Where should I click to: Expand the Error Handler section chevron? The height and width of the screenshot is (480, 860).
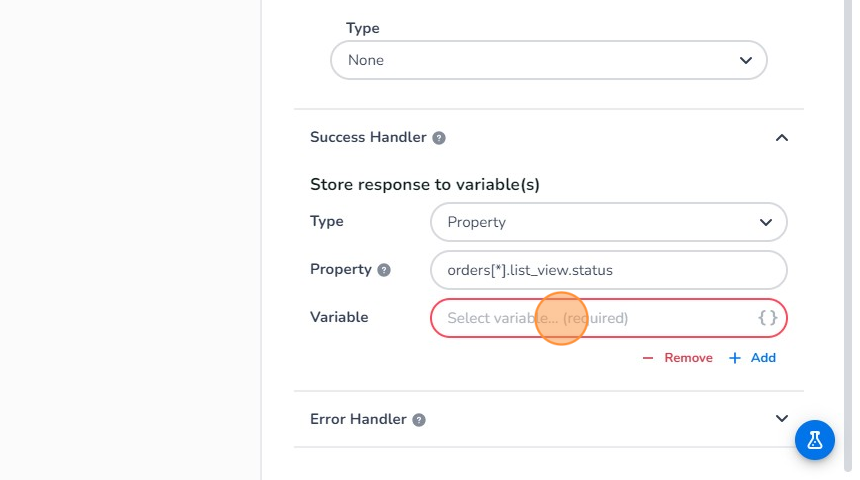(x=782, y=419)
